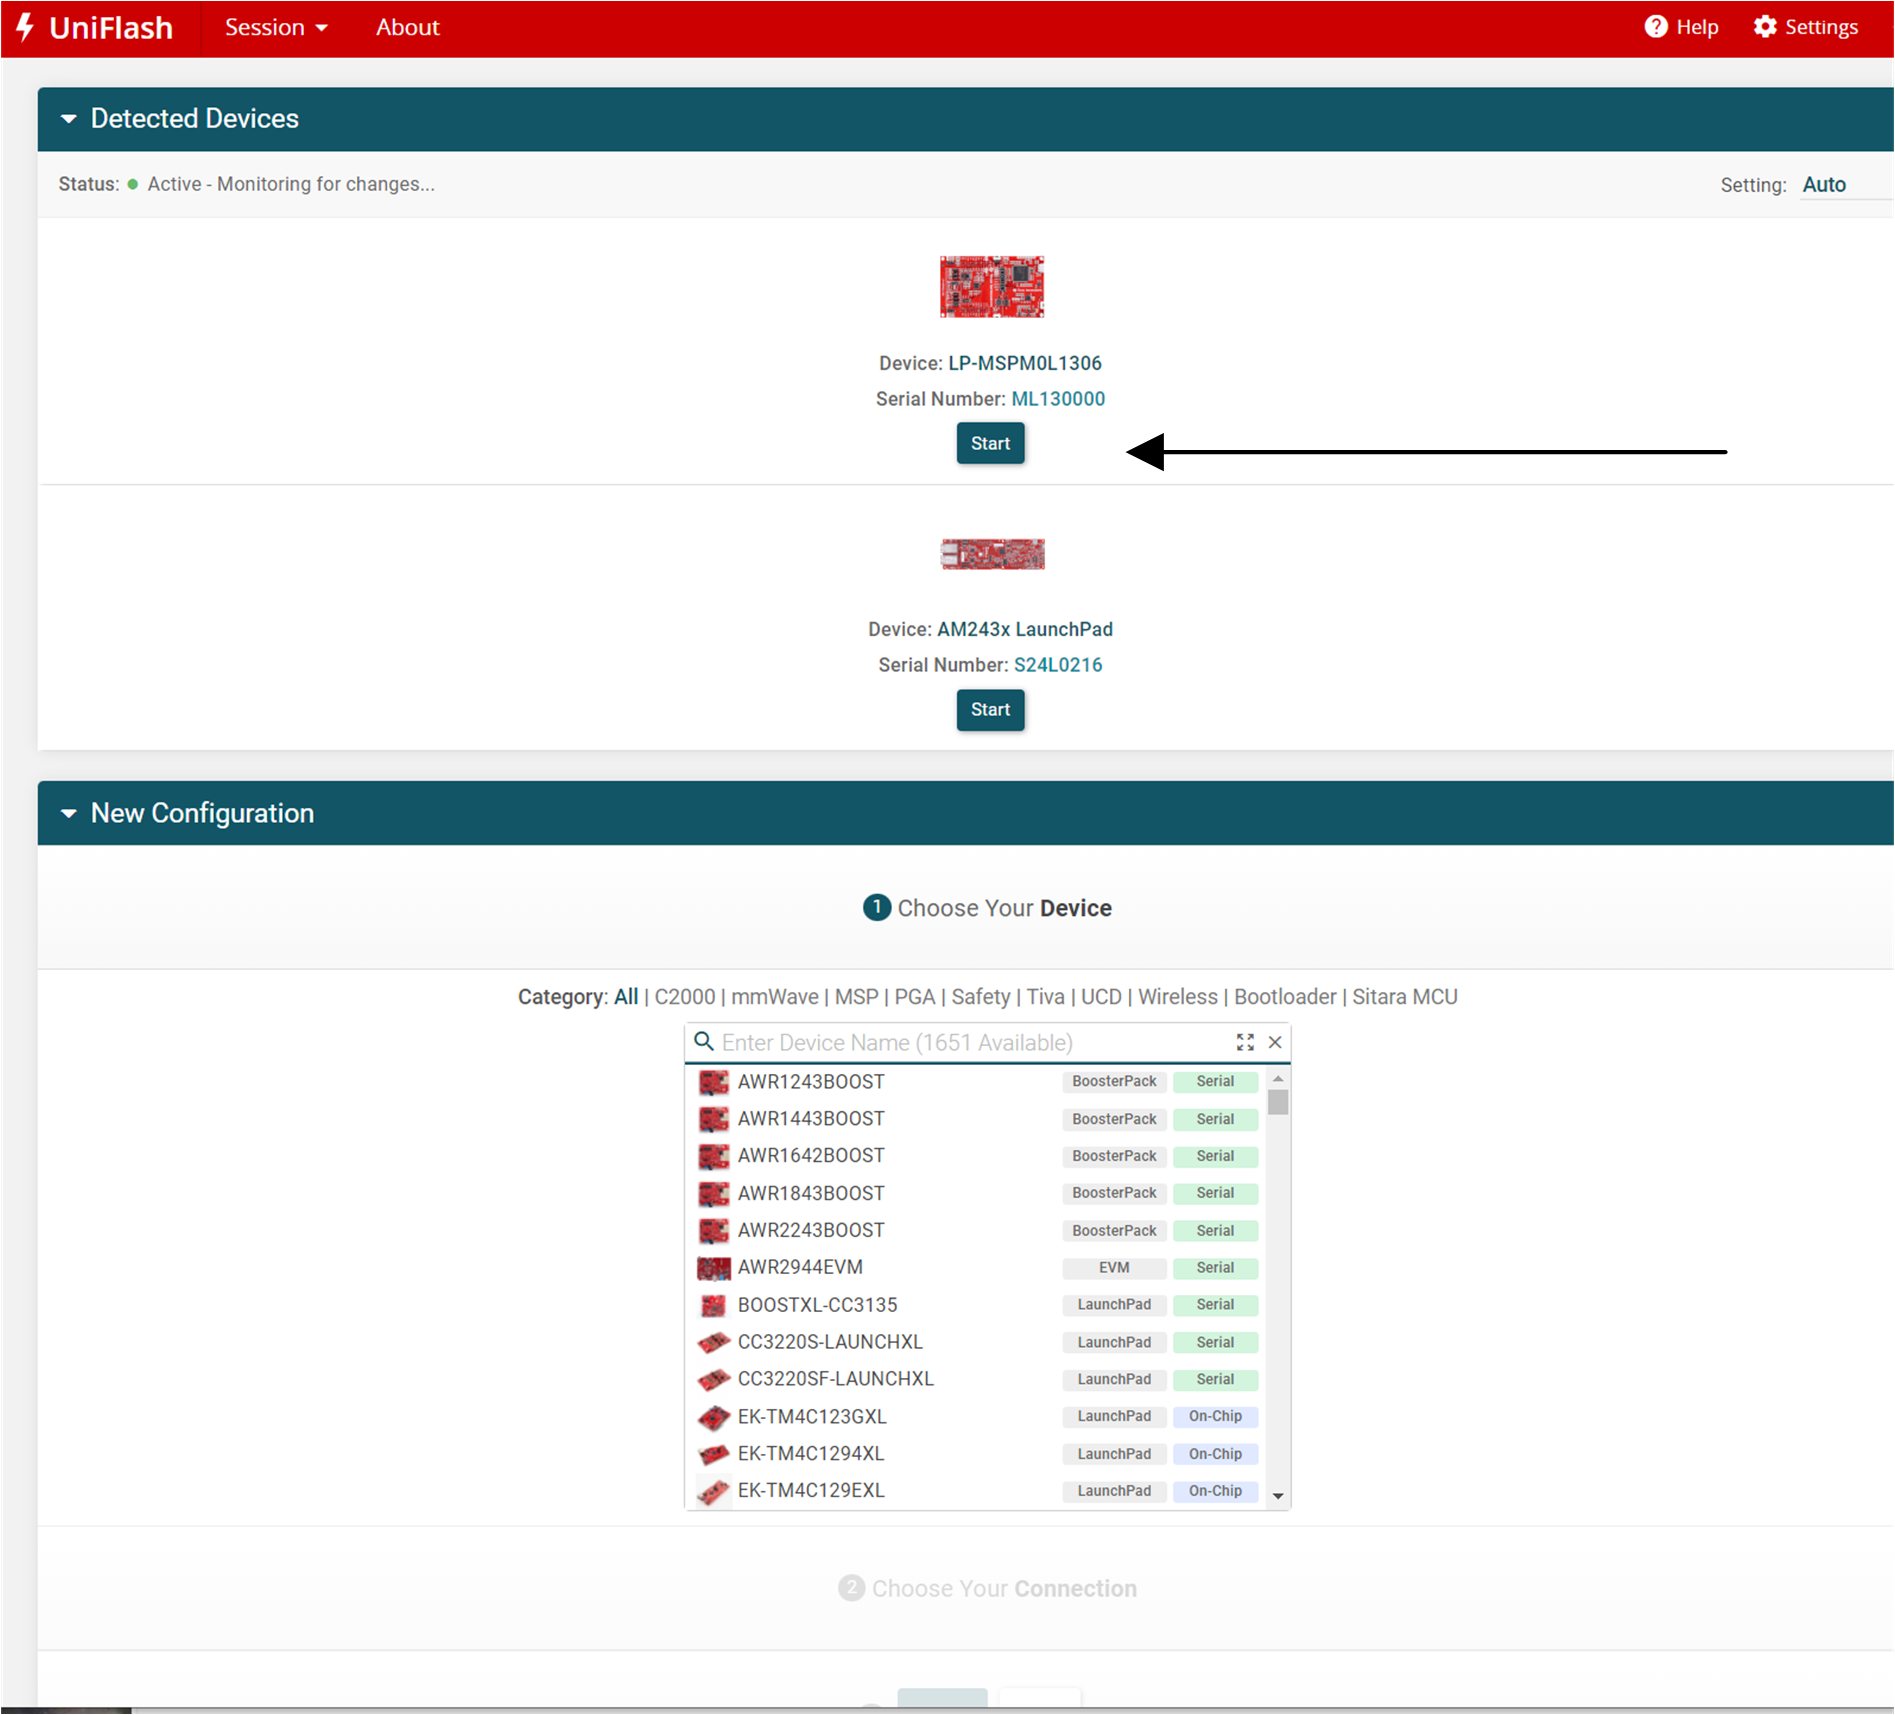1895x1715 pixels.
Task: Click the Serial tag on AWR1243BOOST row
Action: pyautogui.click(x=1215, y=1081)
